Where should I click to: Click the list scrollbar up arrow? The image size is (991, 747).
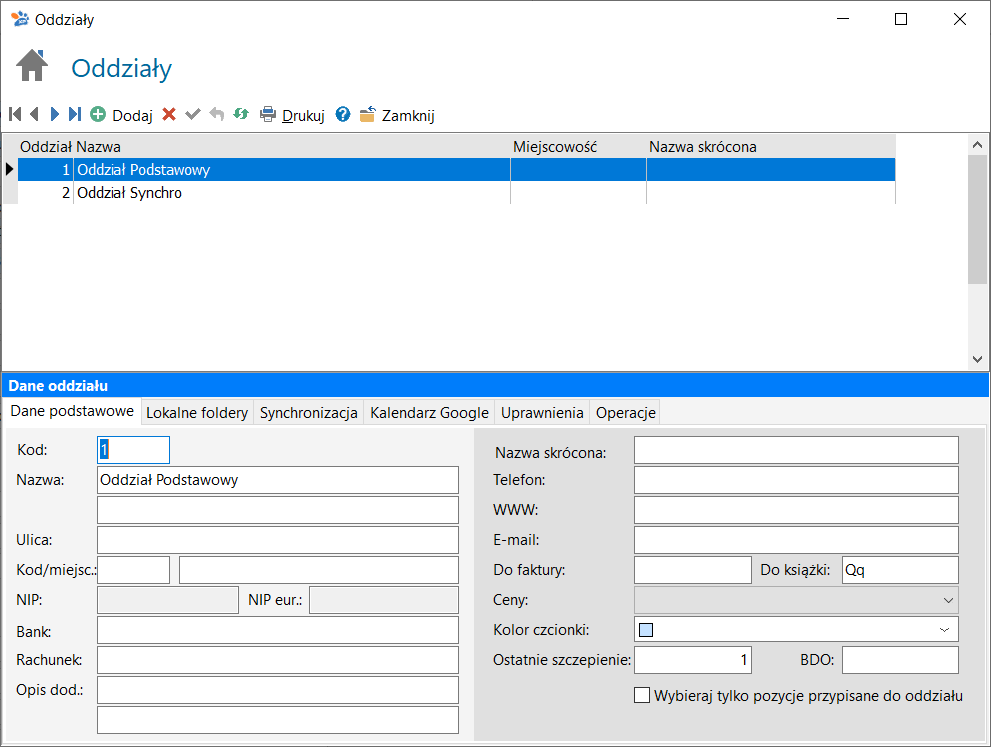point(978,145)
